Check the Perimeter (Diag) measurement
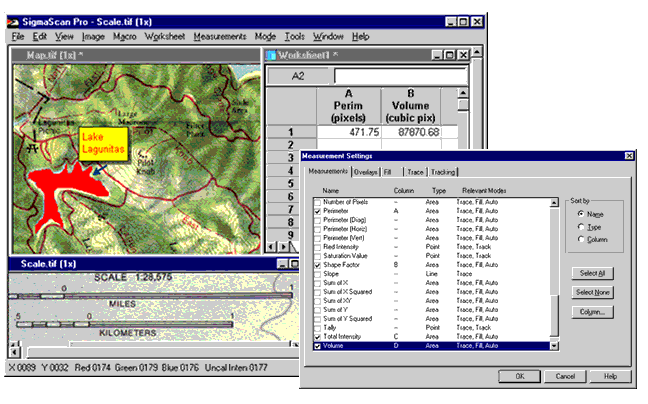This screenshot has height=404, width=648. point(317,221)
